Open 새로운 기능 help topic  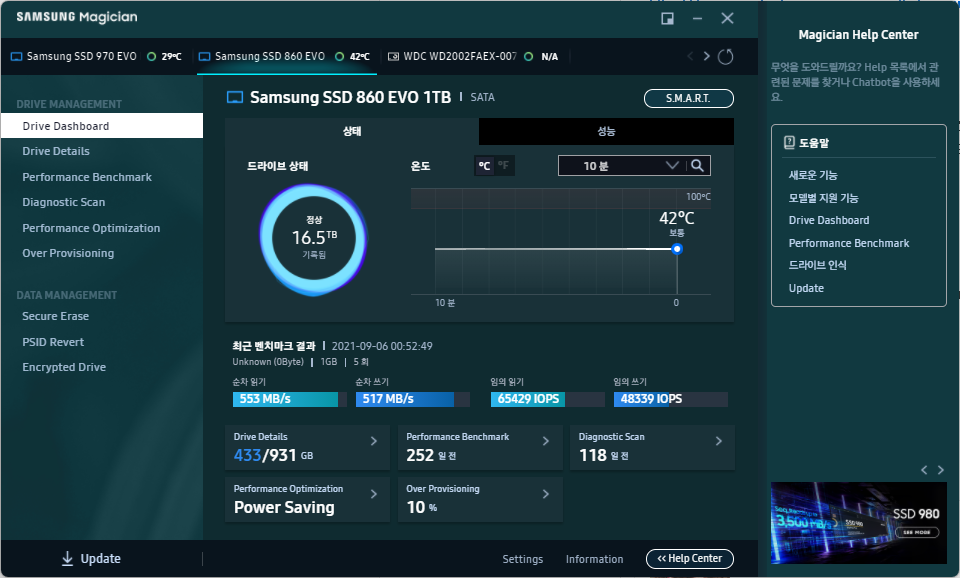[812, 175]
